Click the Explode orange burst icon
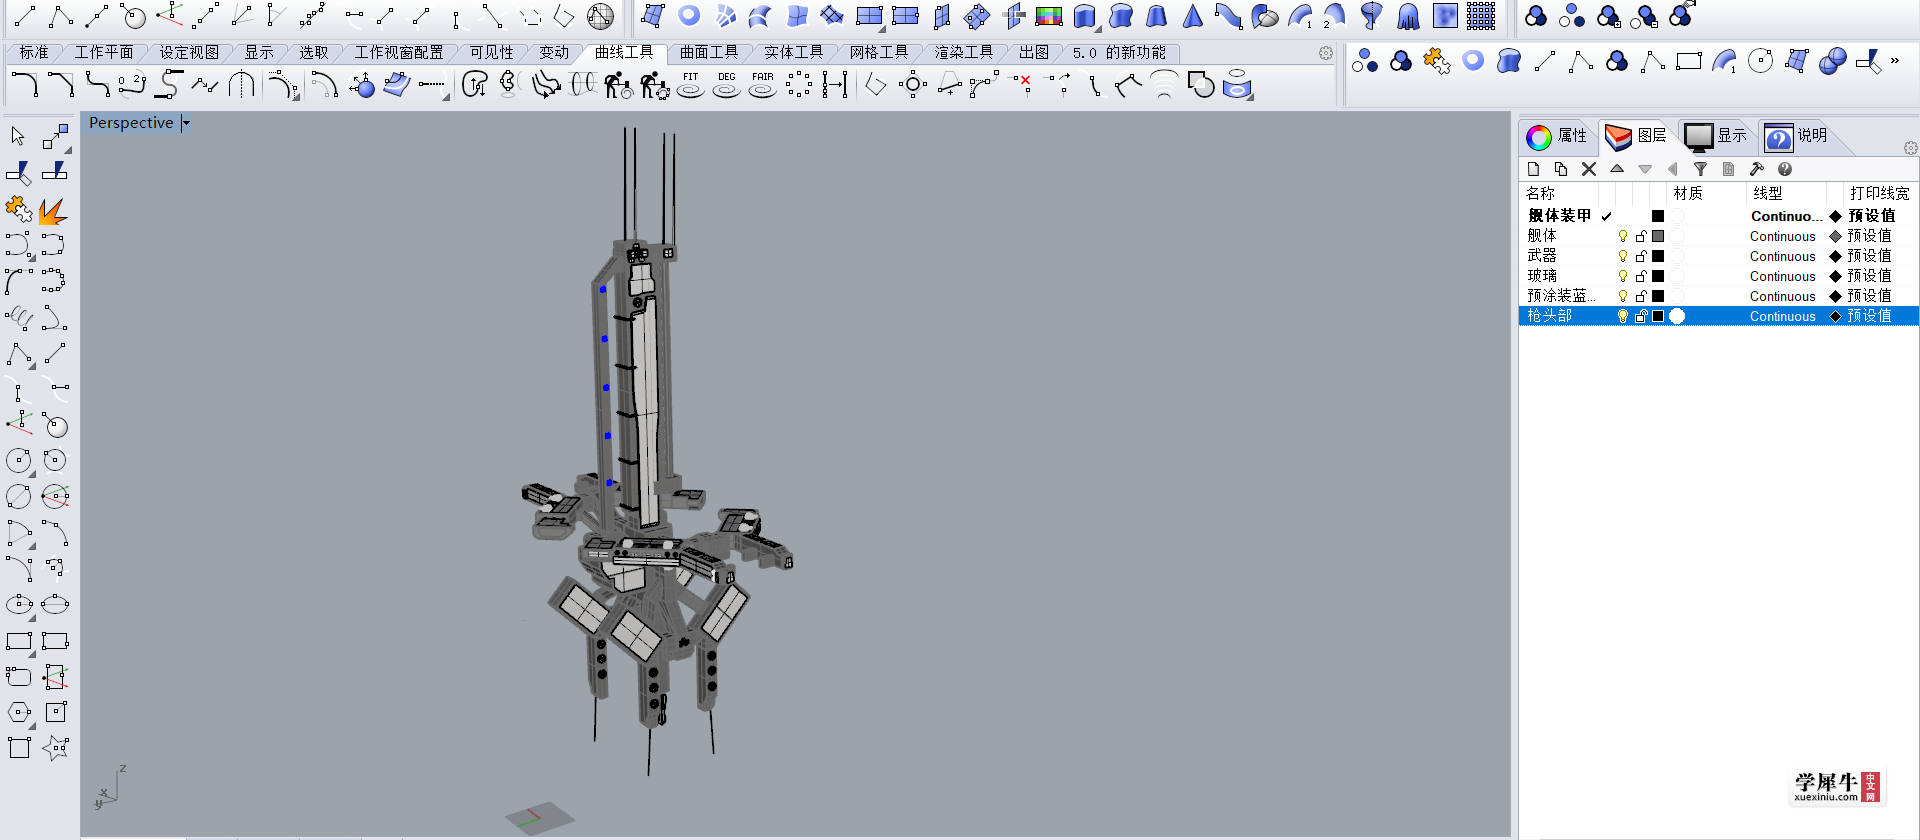Viewport: 1920px width, 840px height. 54,210
